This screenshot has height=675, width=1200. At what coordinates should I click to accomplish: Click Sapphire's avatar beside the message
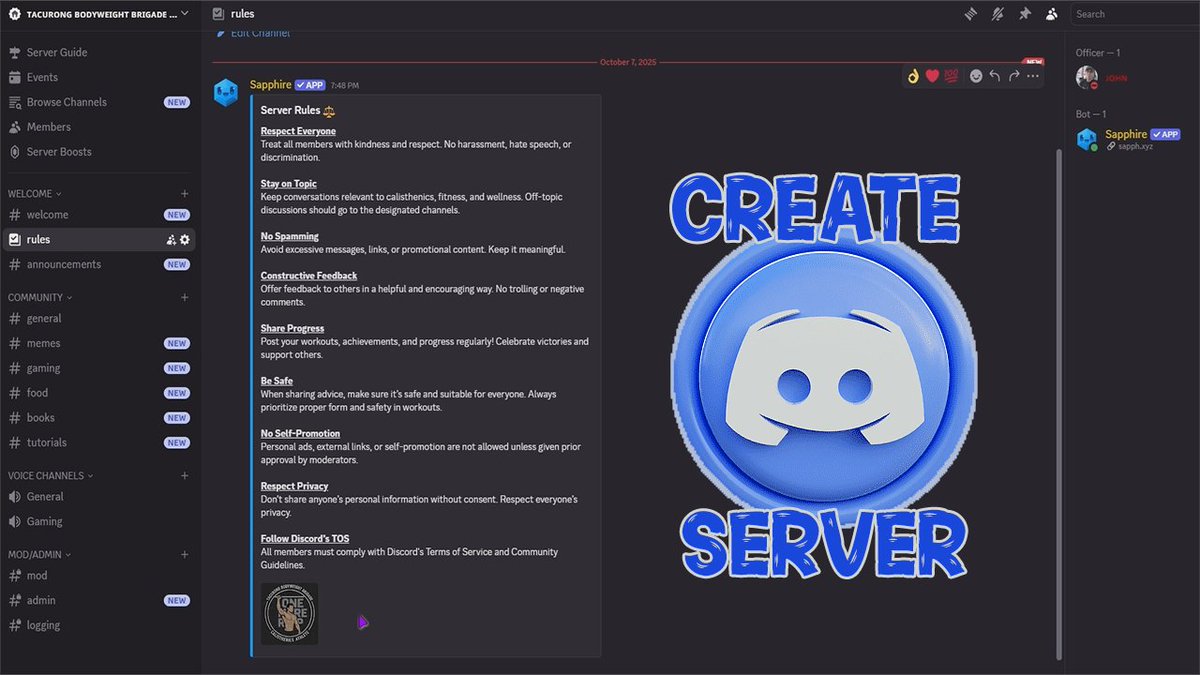[227, 92]
